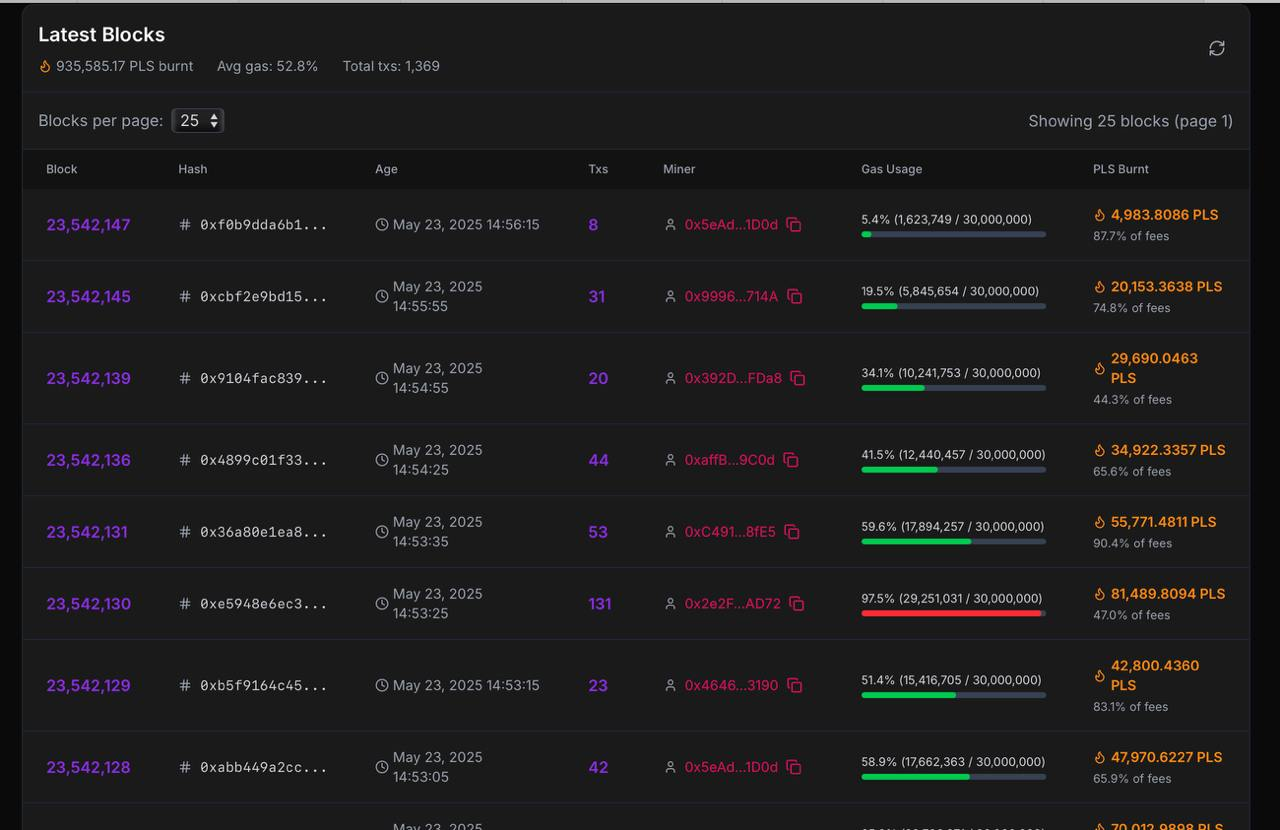Click the Age column header
1280x830 pixels.
pyautogui.click(x=386, y=169)
